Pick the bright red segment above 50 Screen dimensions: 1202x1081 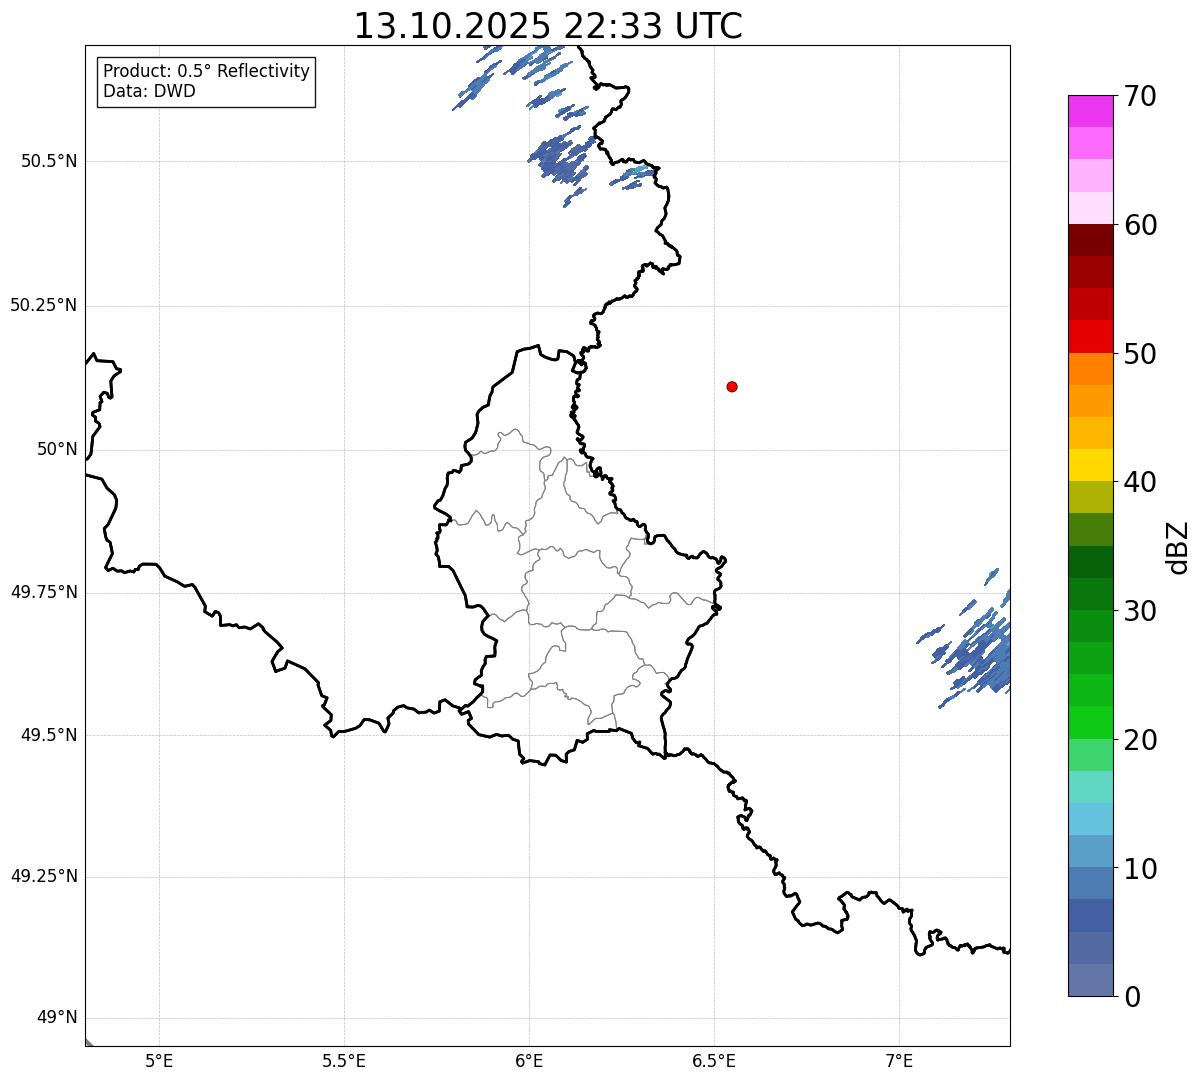(x=1090, y=337)
